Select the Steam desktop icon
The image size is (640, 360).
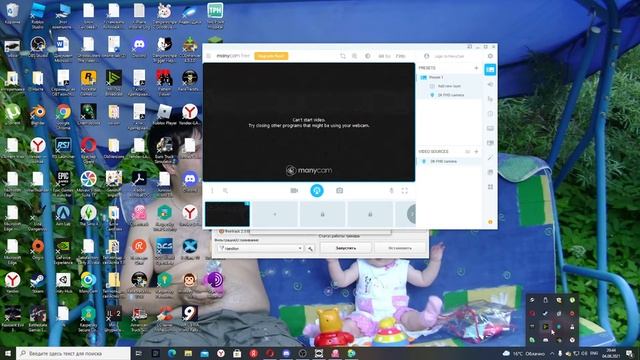38,282
